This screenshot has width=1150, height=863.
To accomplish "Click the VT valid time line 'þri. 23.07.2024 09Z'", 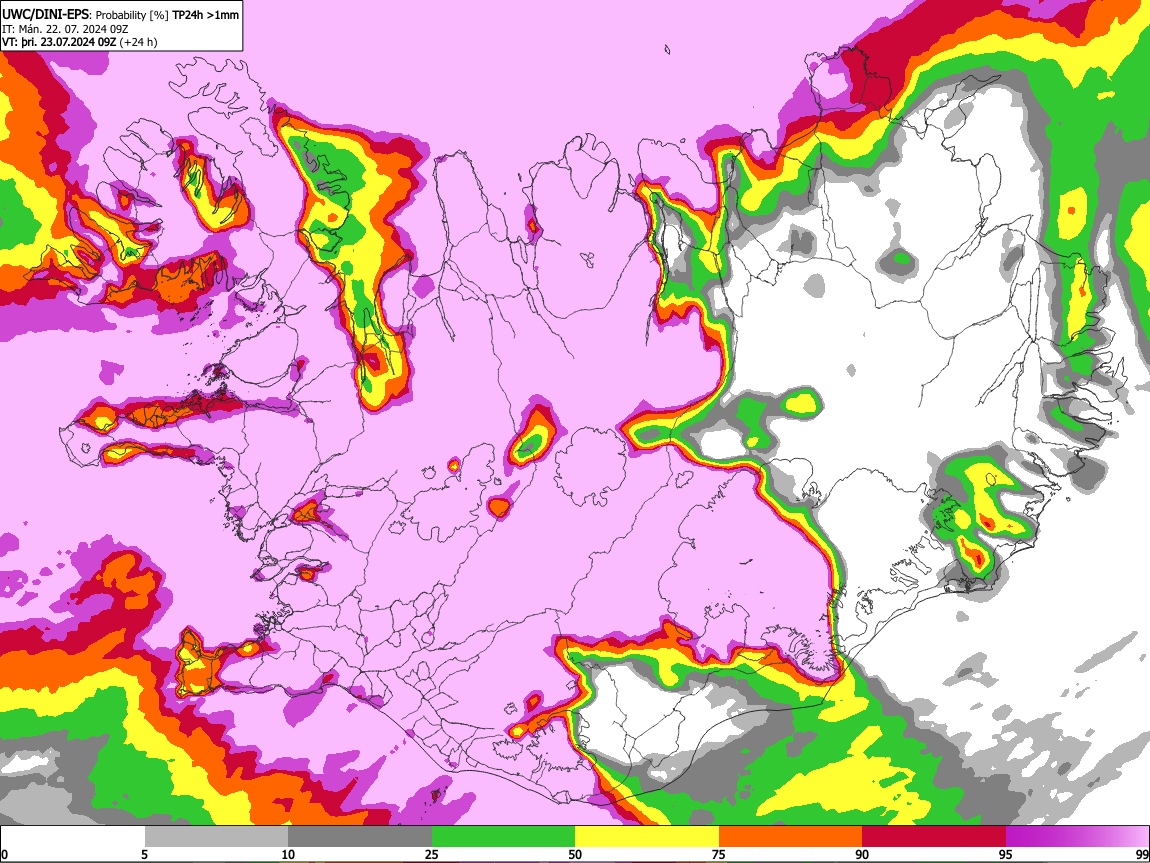I will coord(68,42).
